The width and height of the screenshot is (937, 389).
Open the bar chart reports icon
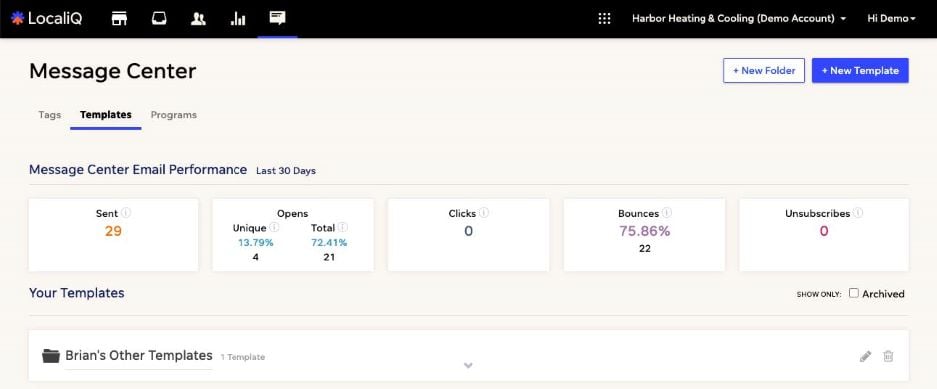click(238, 19)
